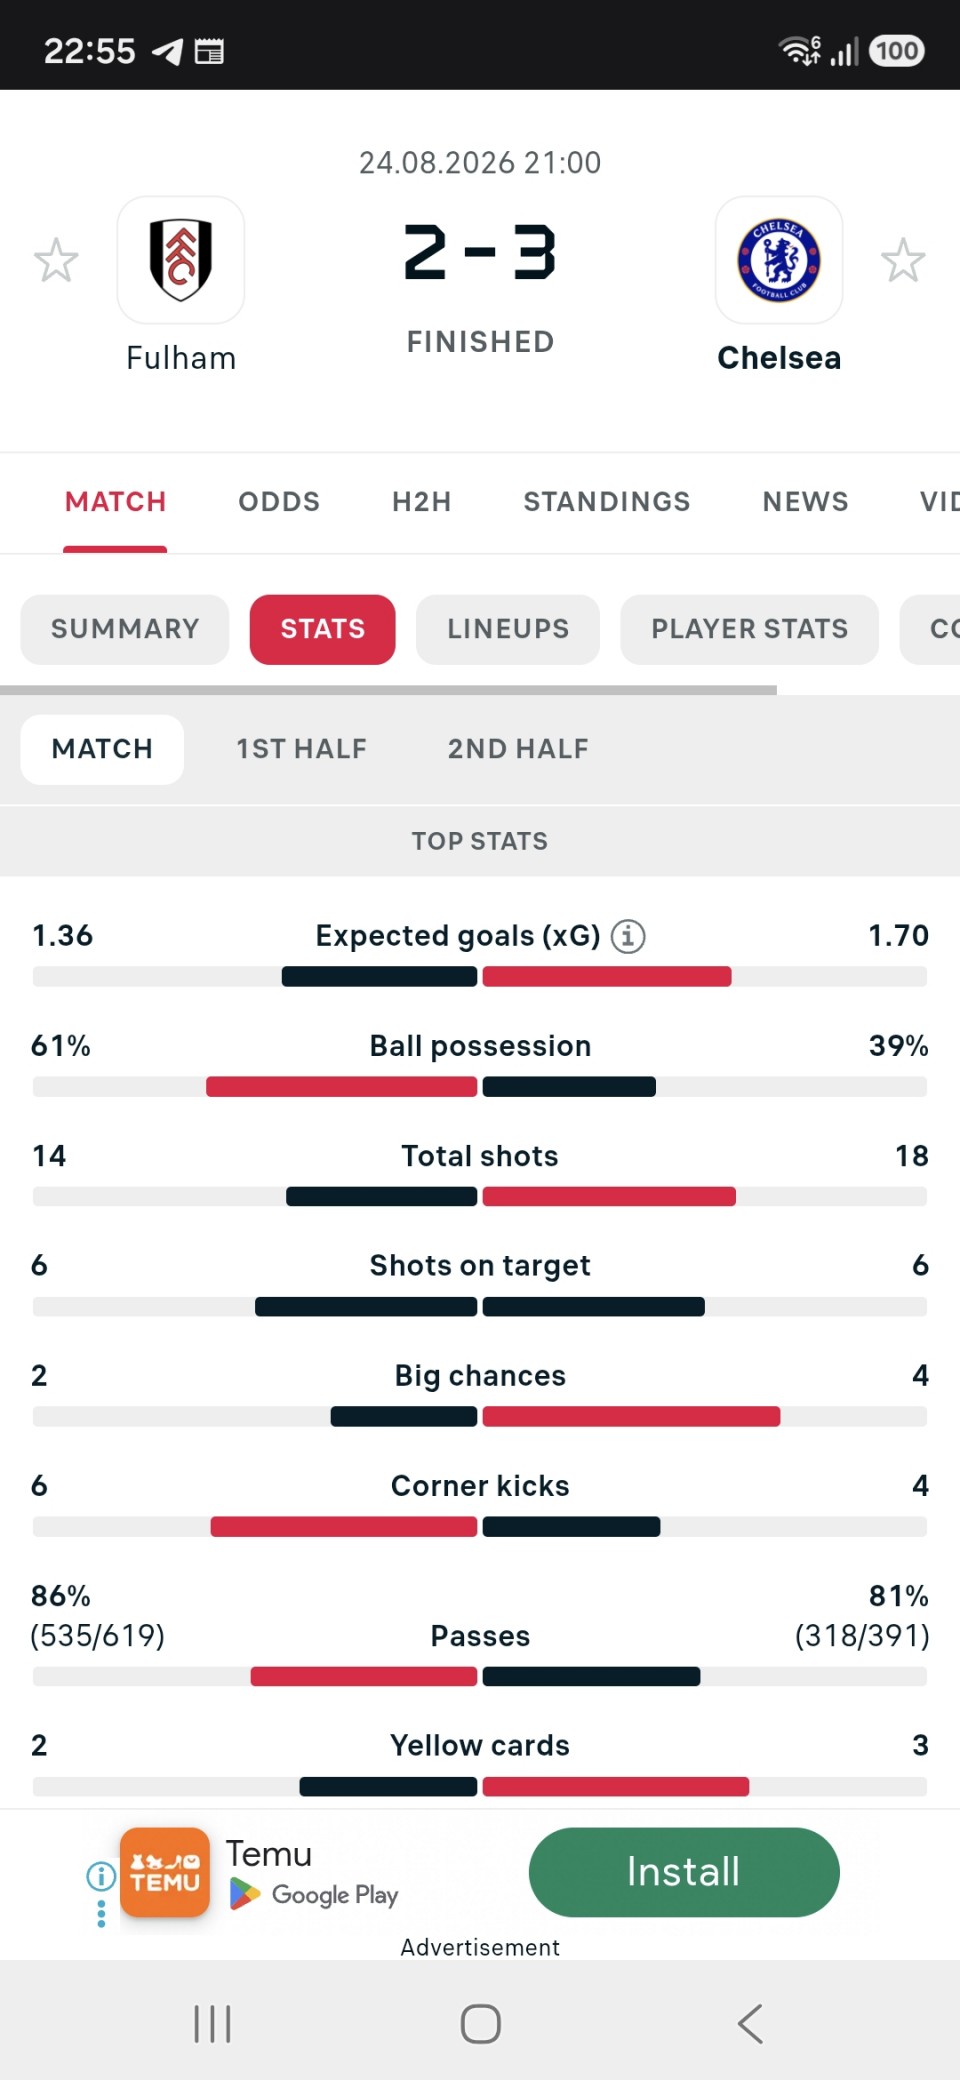960x2080 pixels.
Task: Favorite Chelsea with the star icon
Action: pyautogui.click(x=903, y=260)
